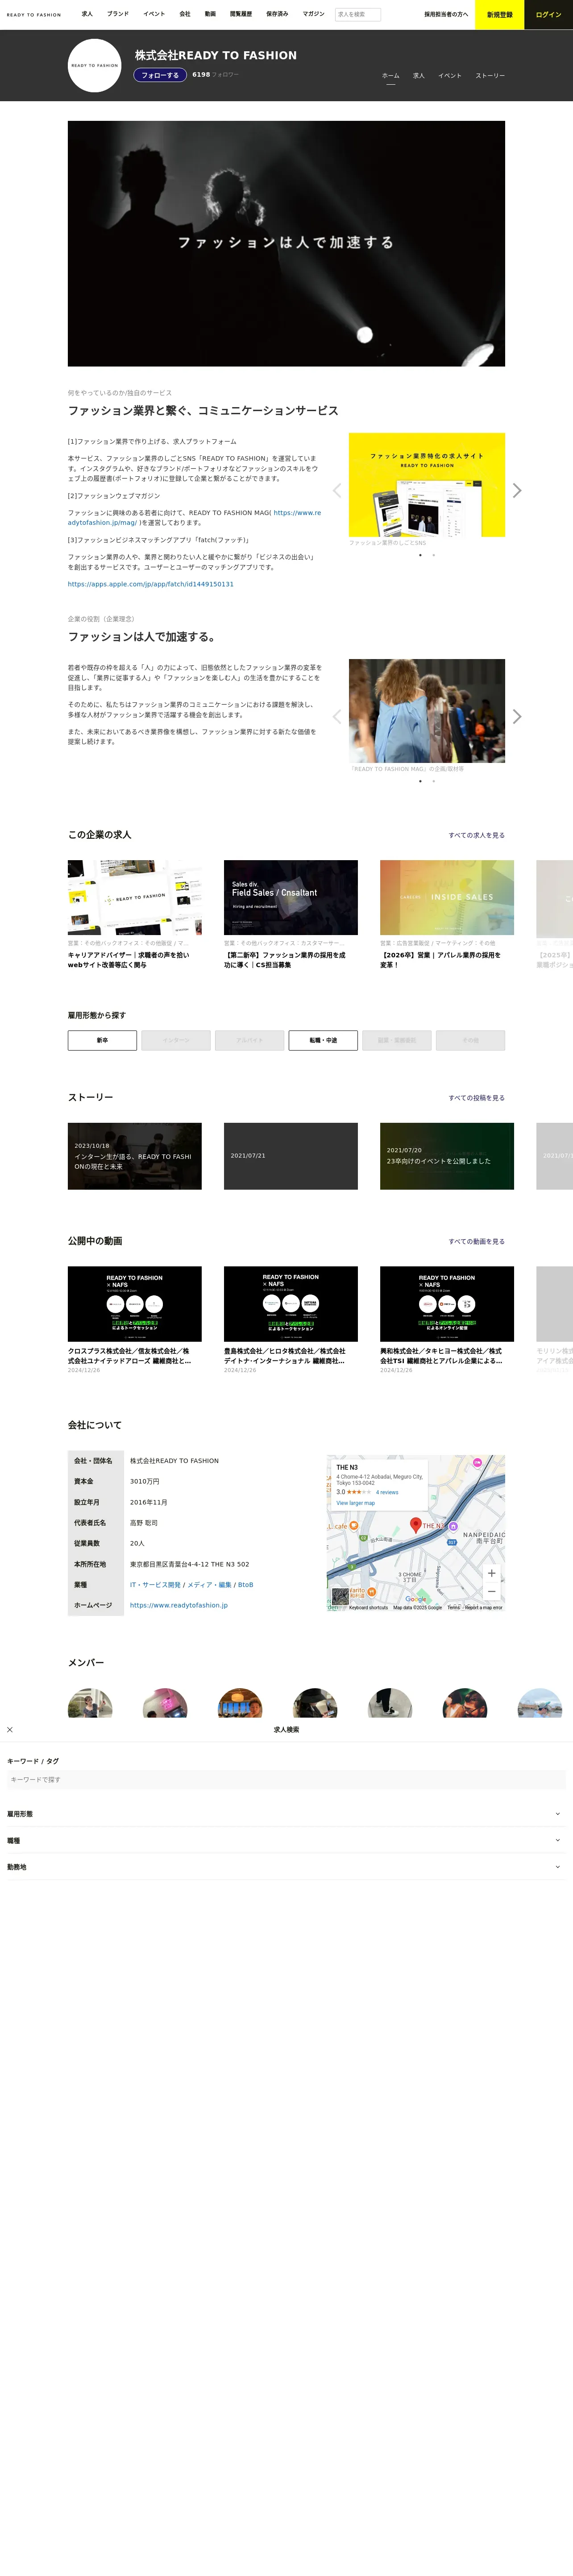Open the 採用担当者の方へ link
This screenshot has height=2576, width=573.
[446, 15]
